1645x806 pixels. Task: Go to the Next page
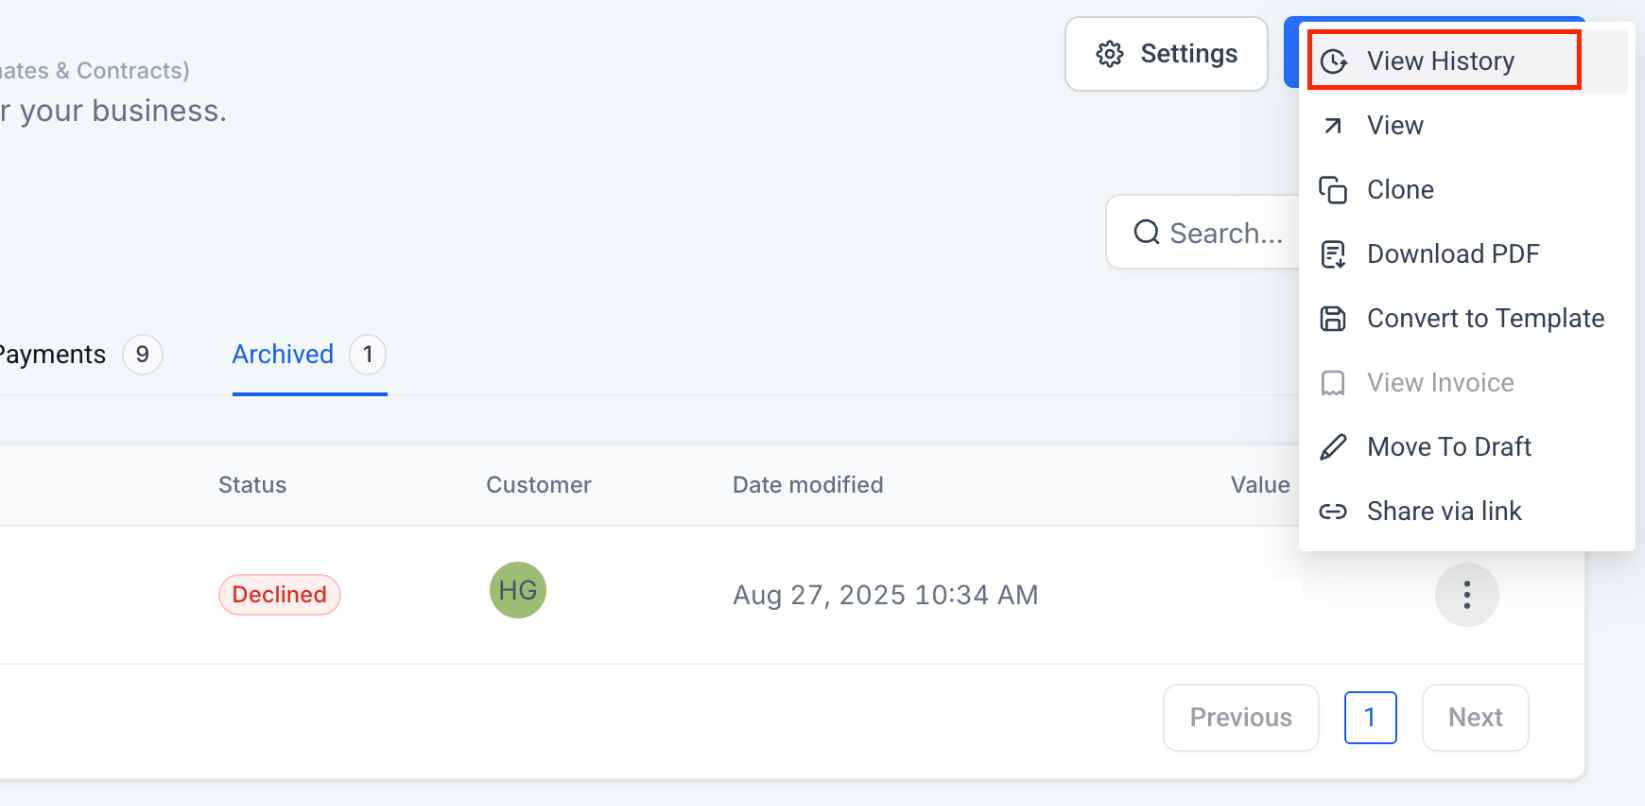1475,718
